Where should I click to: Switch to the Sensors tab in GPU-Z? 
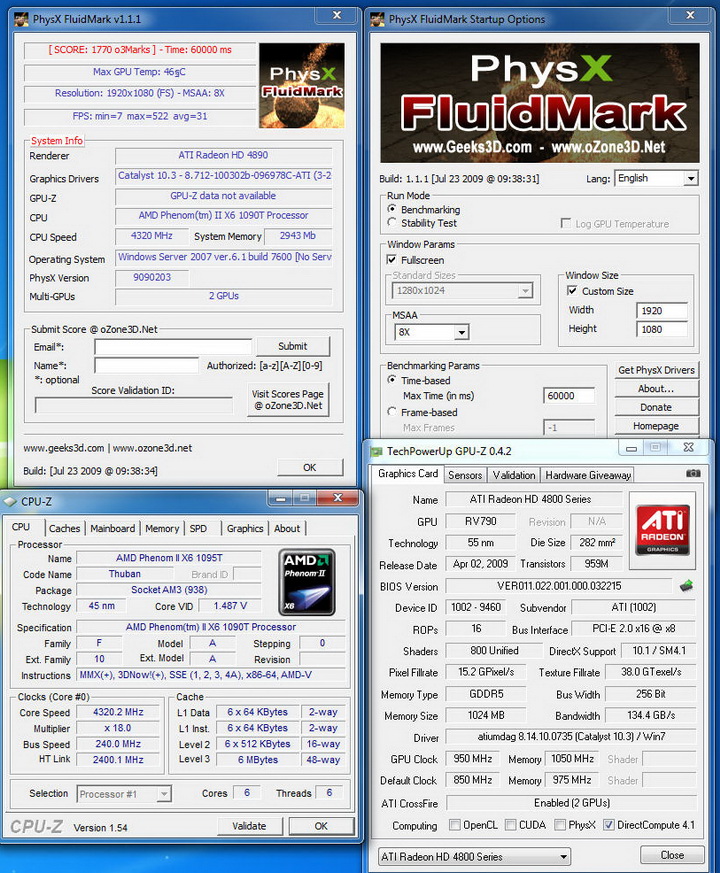pyautogui.click(x=465, y=475)
